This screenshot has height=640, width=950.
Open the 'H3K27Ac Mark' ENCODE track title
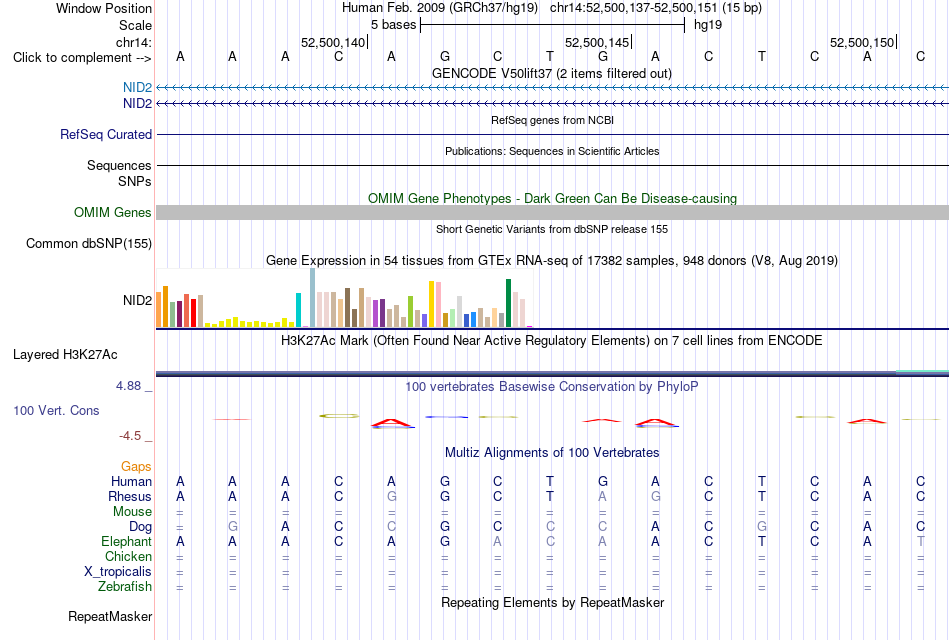click(x=552, y=341)
